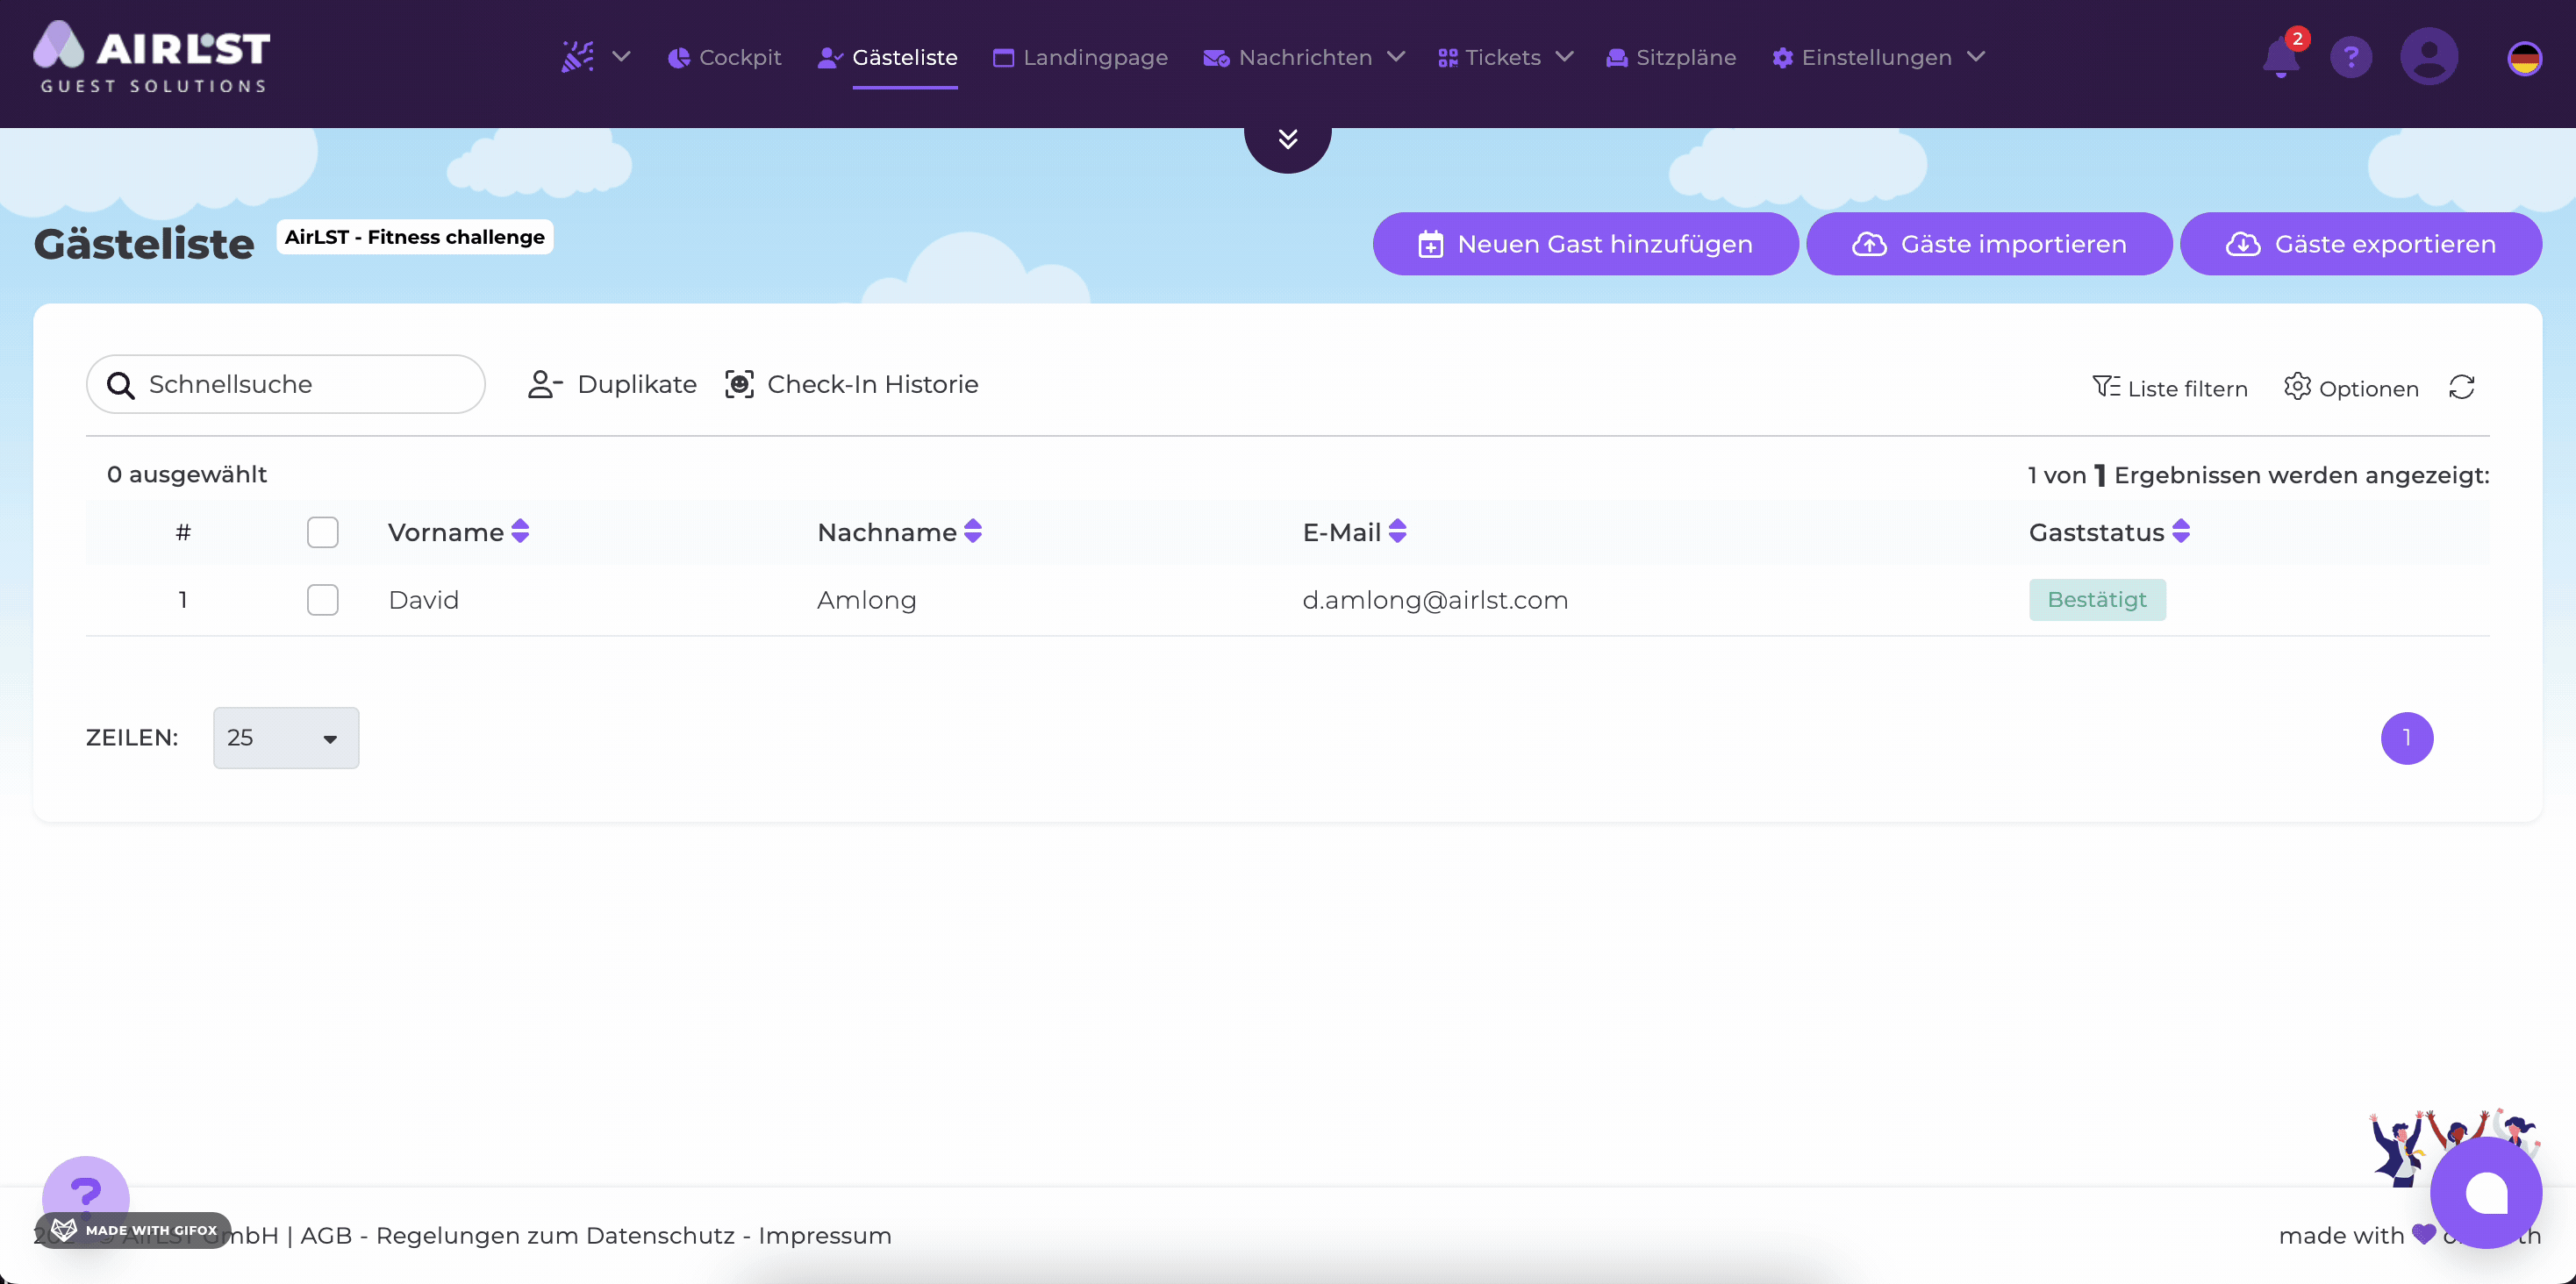Click the AirLST - Fitness challenge event badge

click(415, 237)
